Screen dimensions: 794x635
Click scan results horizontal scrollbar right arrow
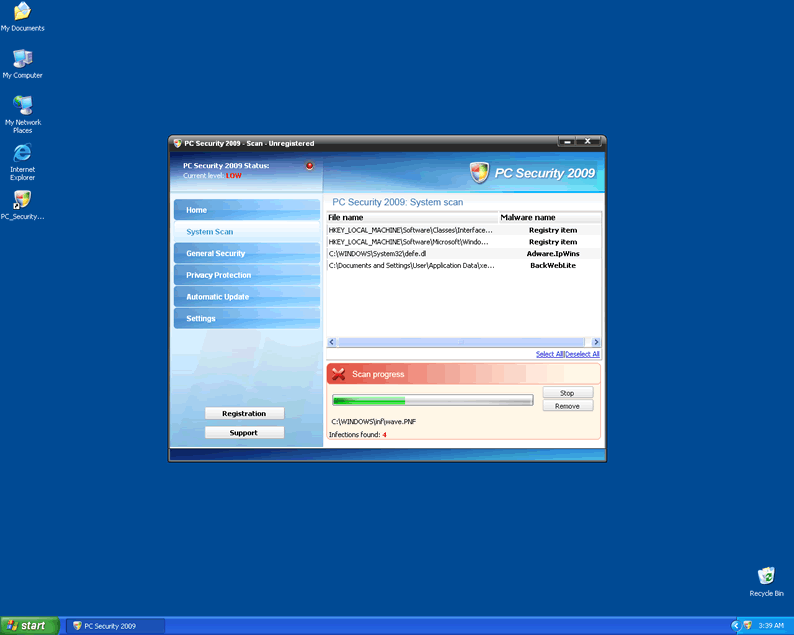click(x=596, y=342)
